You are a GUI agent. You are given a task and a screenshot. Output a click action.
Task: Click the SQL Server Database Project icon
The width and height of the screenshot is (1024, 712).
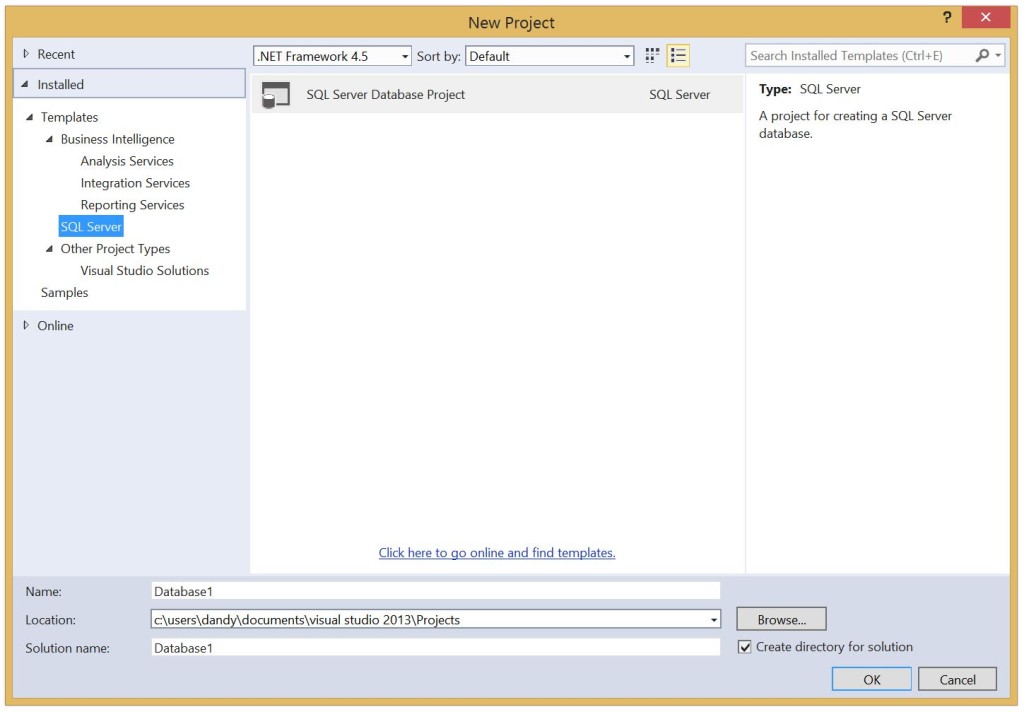(x=276, y=95)
